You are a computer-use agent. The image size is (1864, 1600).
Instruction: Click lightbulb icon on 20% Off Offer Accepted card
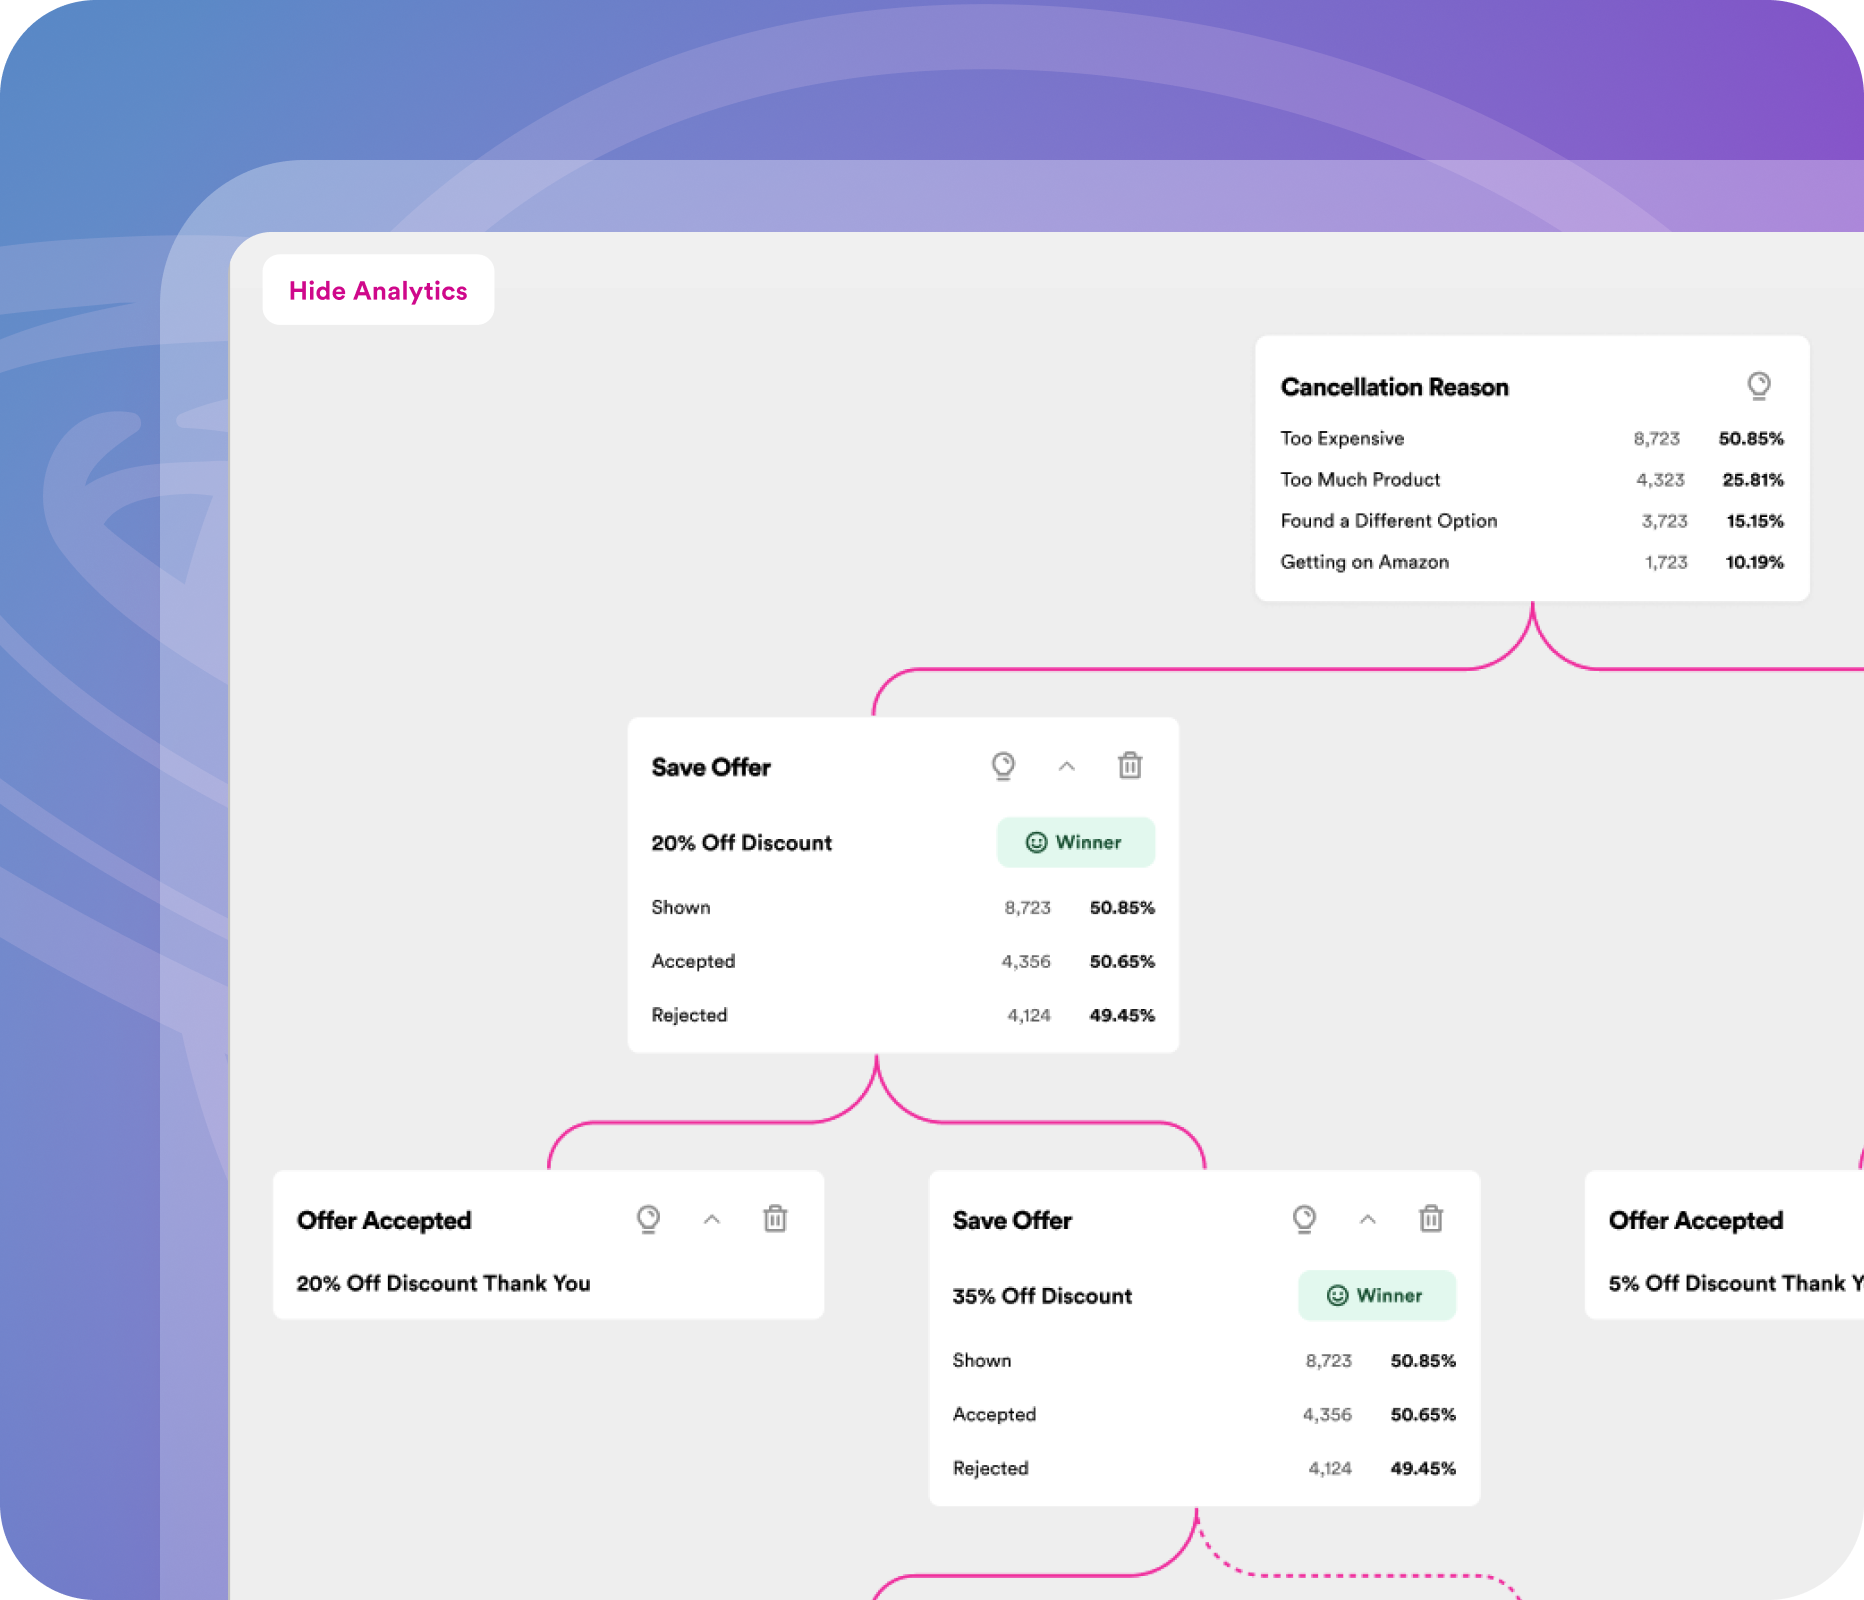click(648, 1219)
